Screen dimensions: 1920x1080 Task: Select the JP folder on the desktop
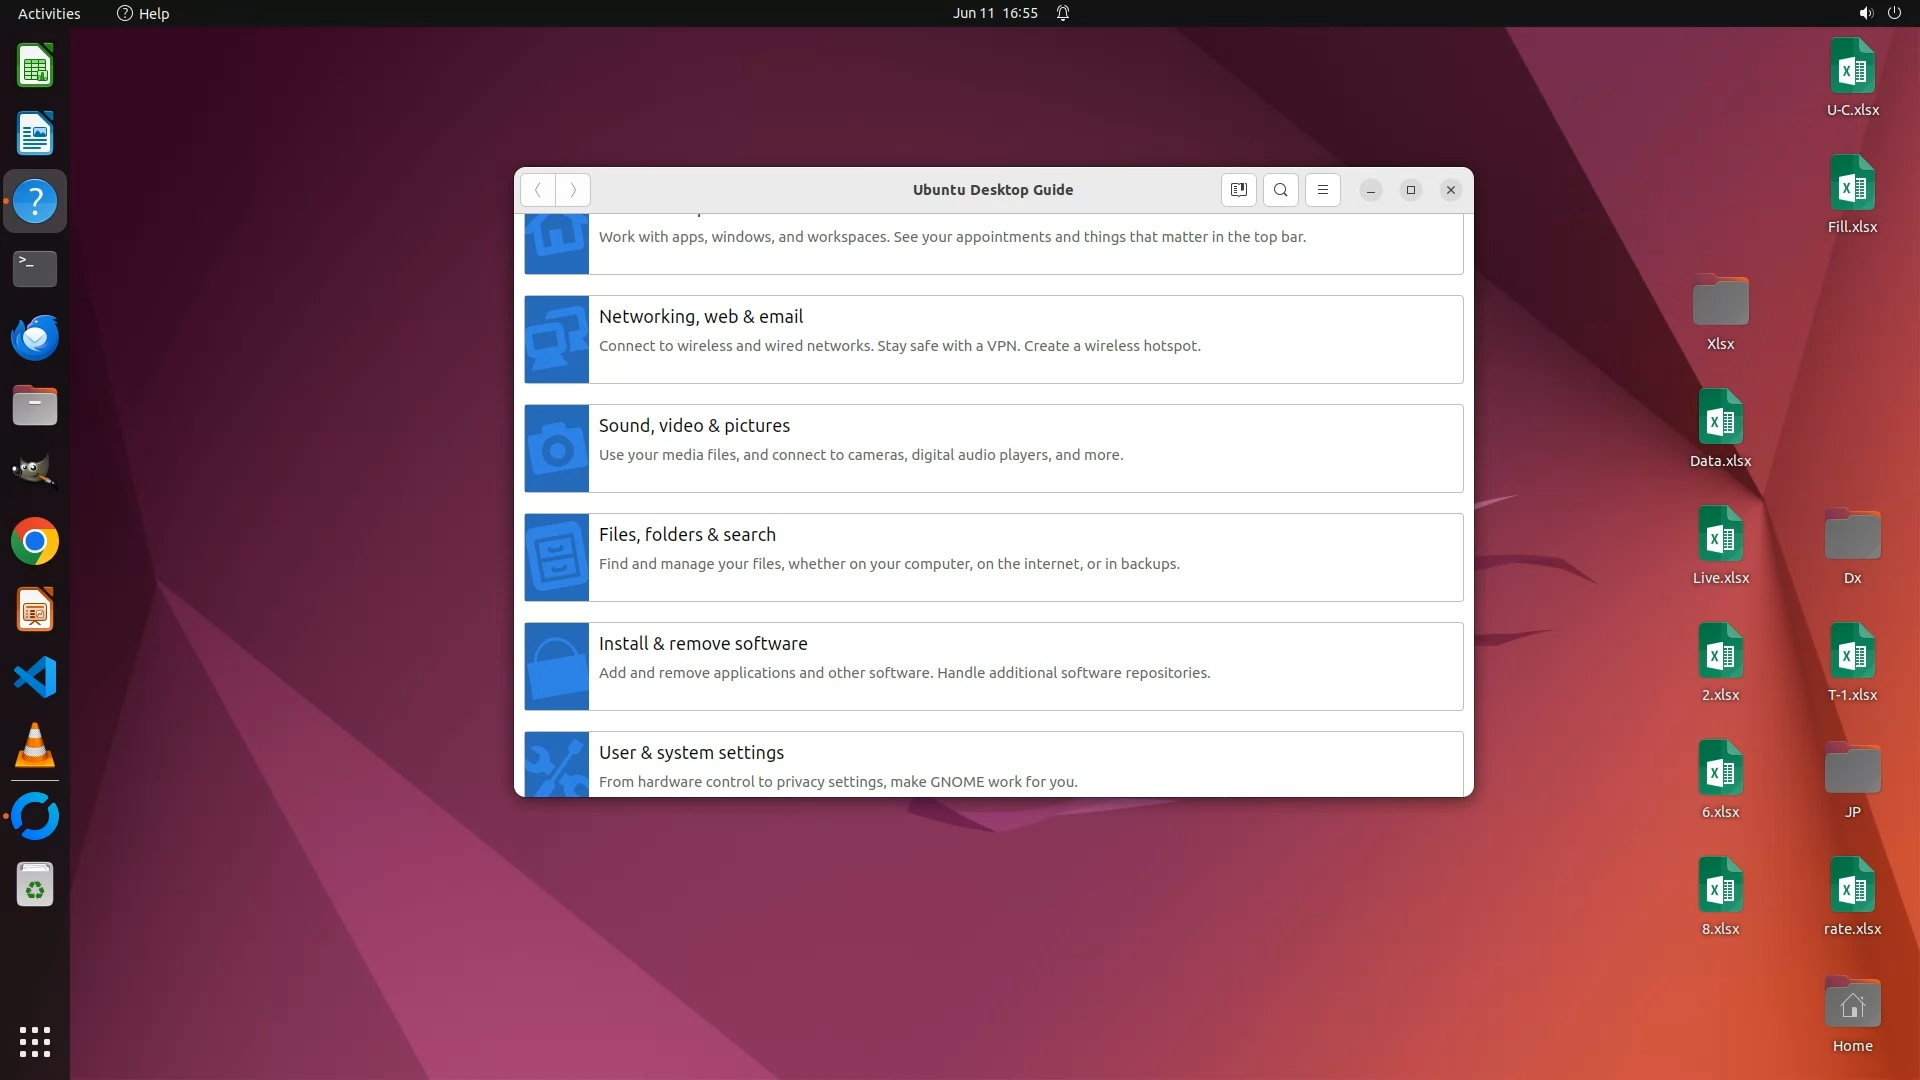pos(1853,780)
